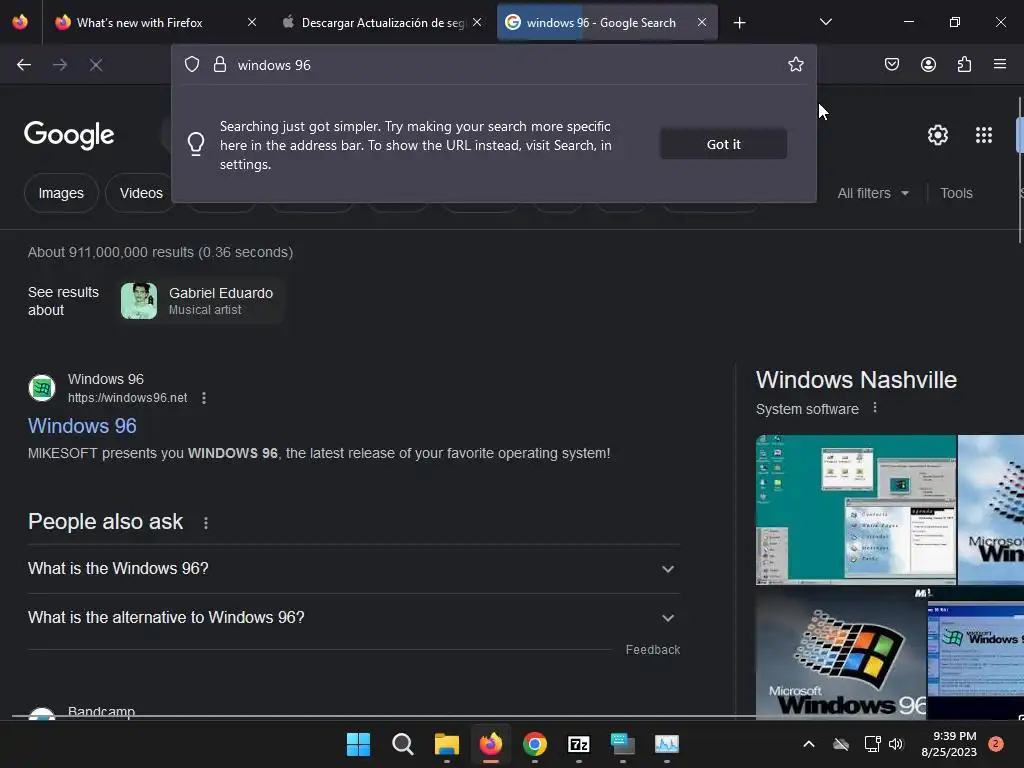Close the What's new with Firefox tab
Screen dimensions: 1024x768
tap(252, 23)
